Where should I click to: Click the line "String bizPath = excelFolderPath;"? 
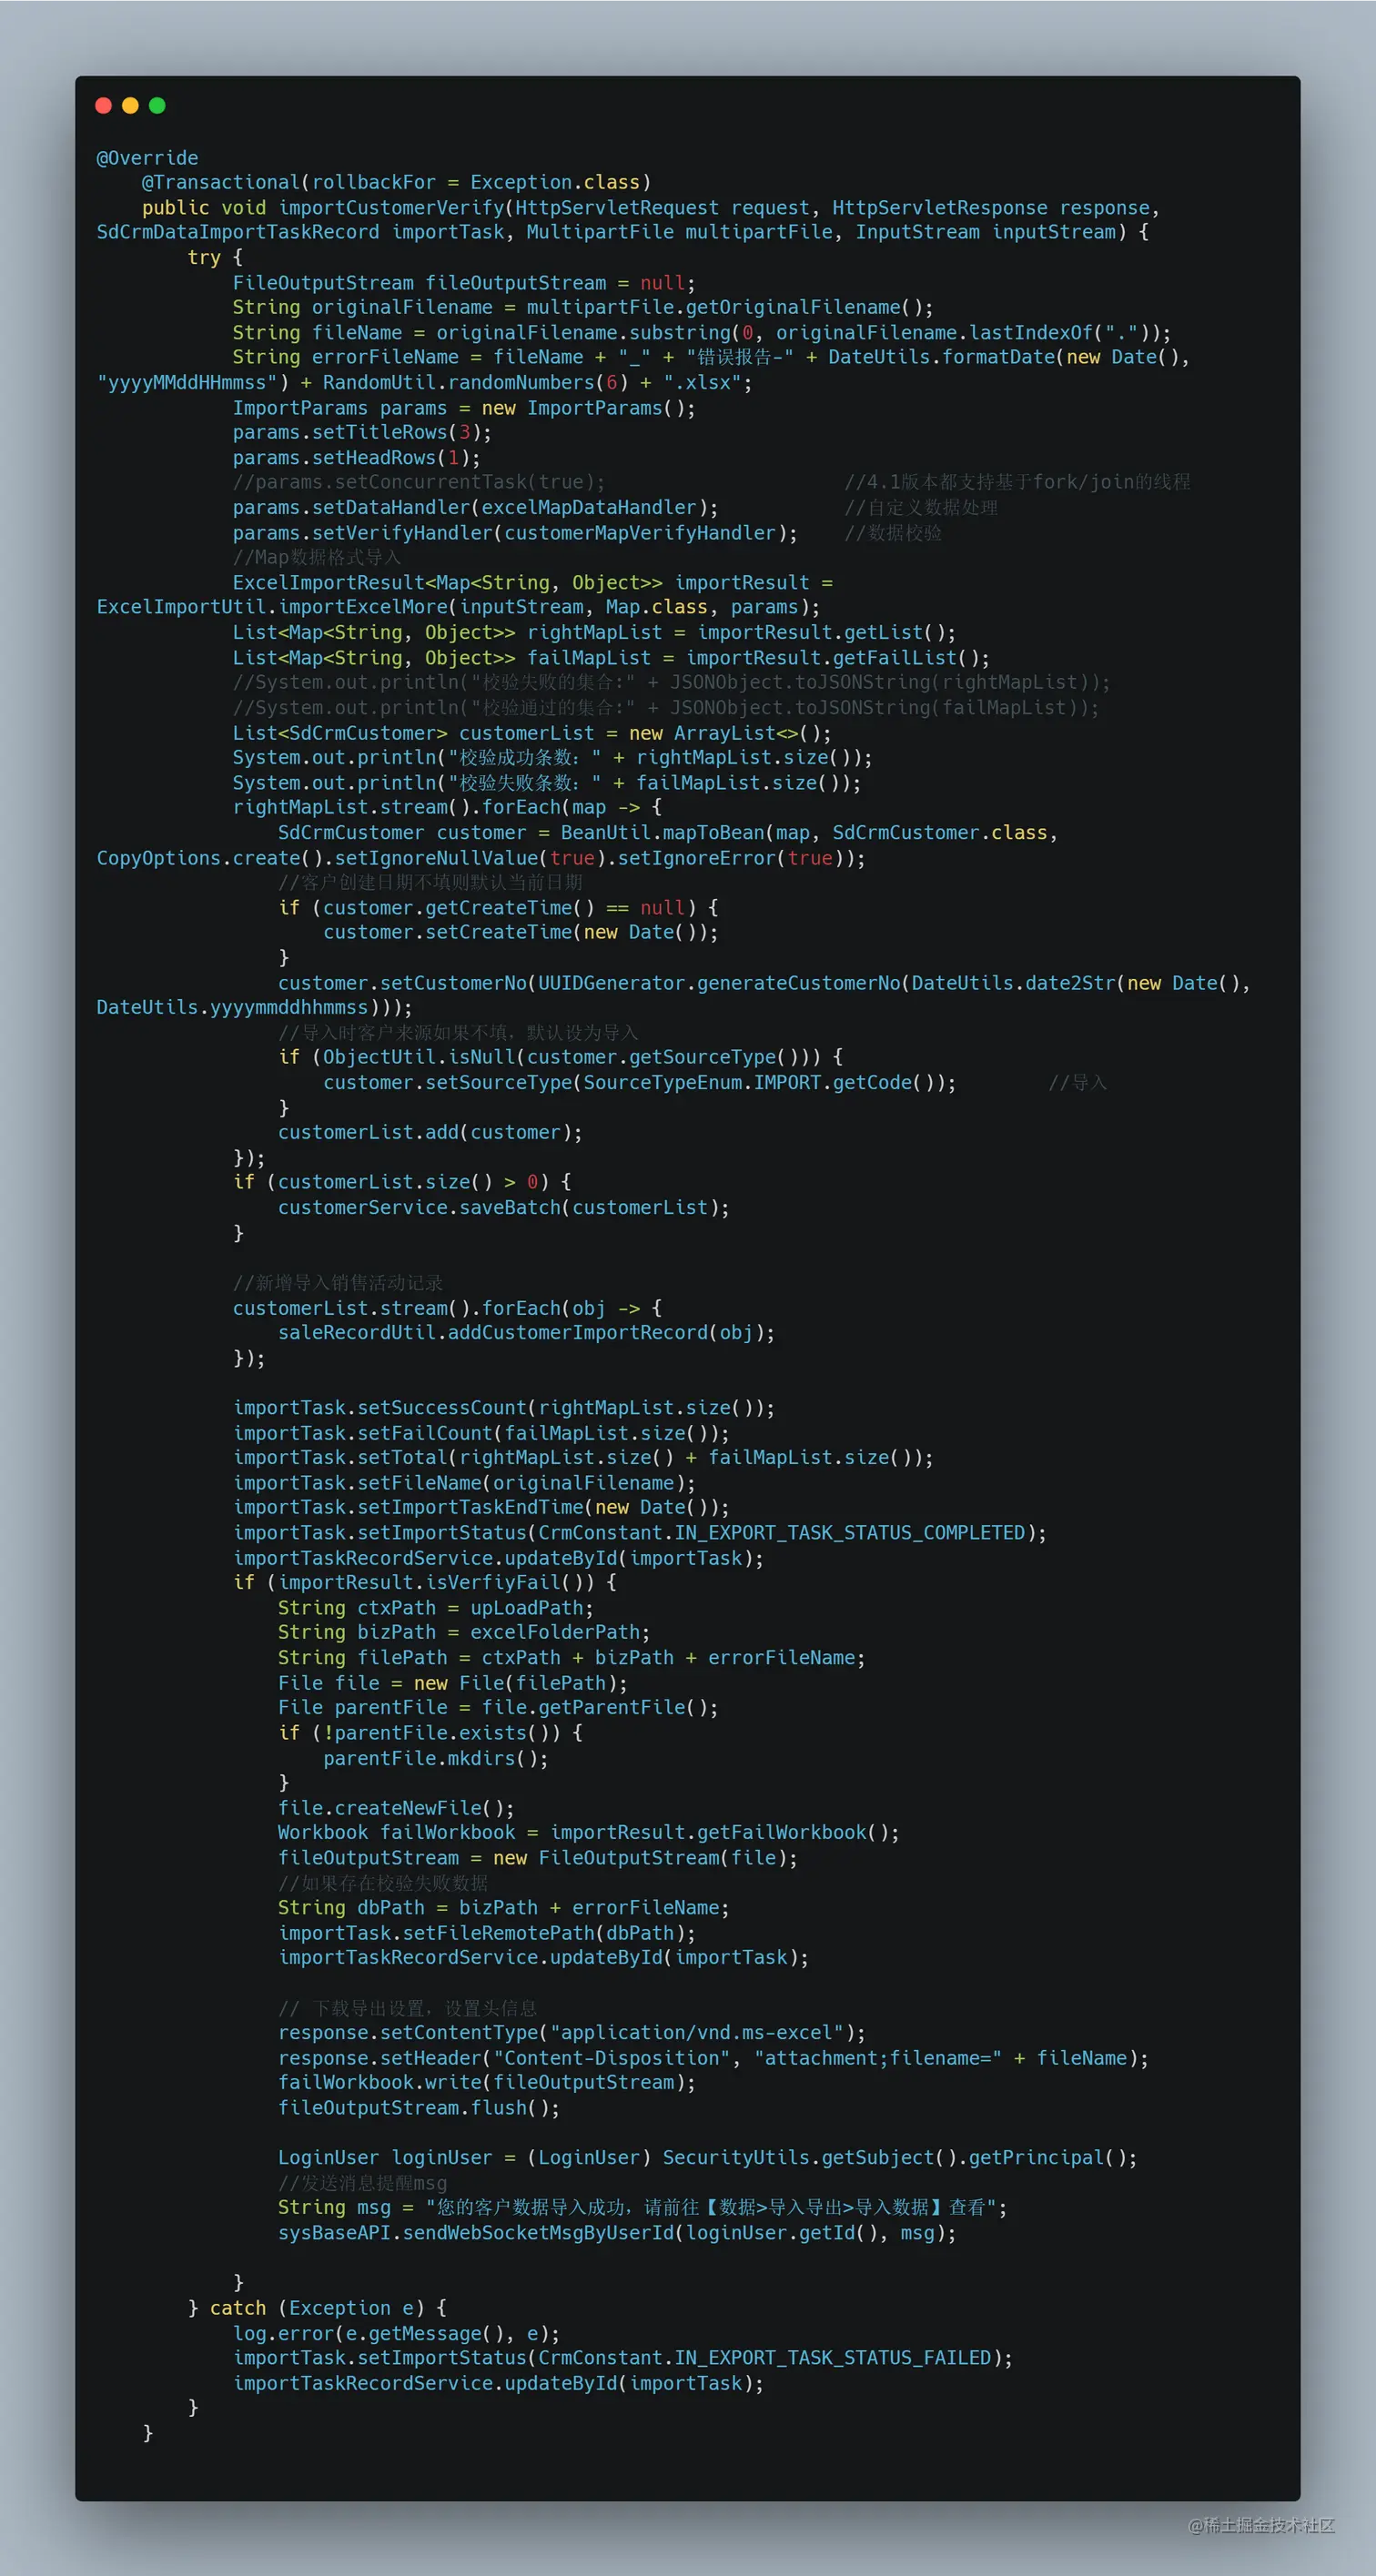click(464, 1633)
